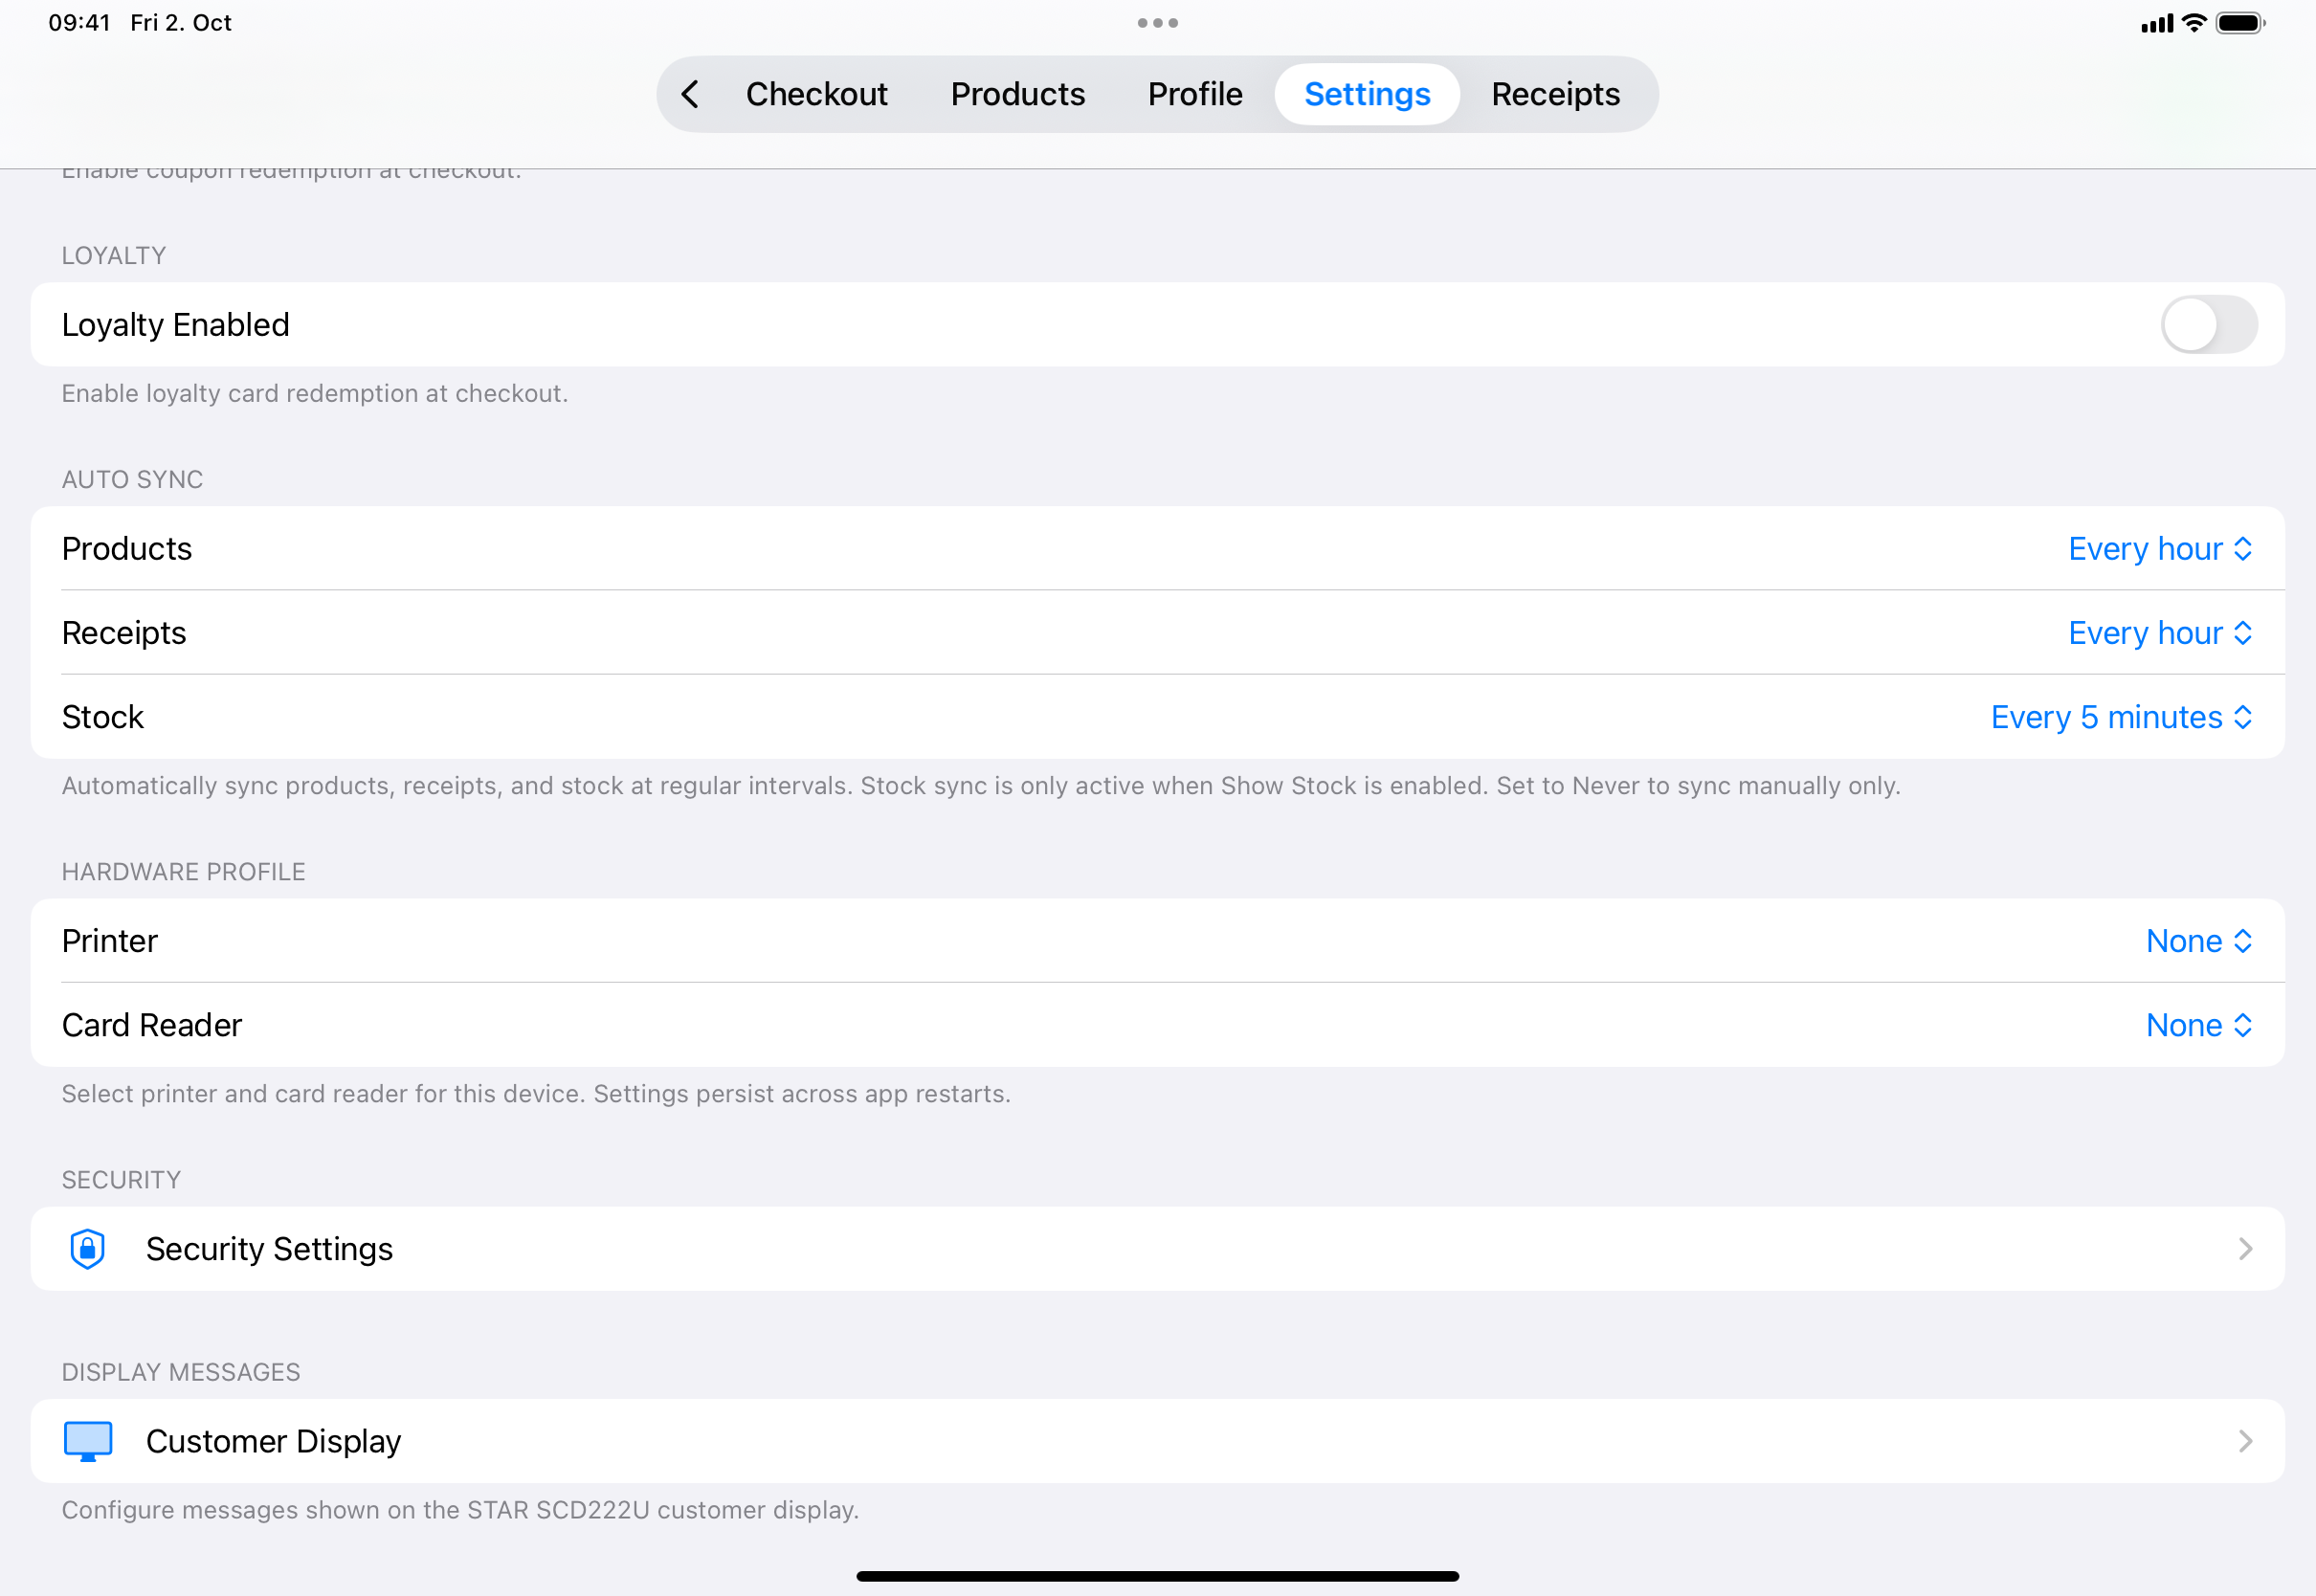
Task: Go back using the chevron arrow
Action: pyautogui.click(x=690, y=94)
